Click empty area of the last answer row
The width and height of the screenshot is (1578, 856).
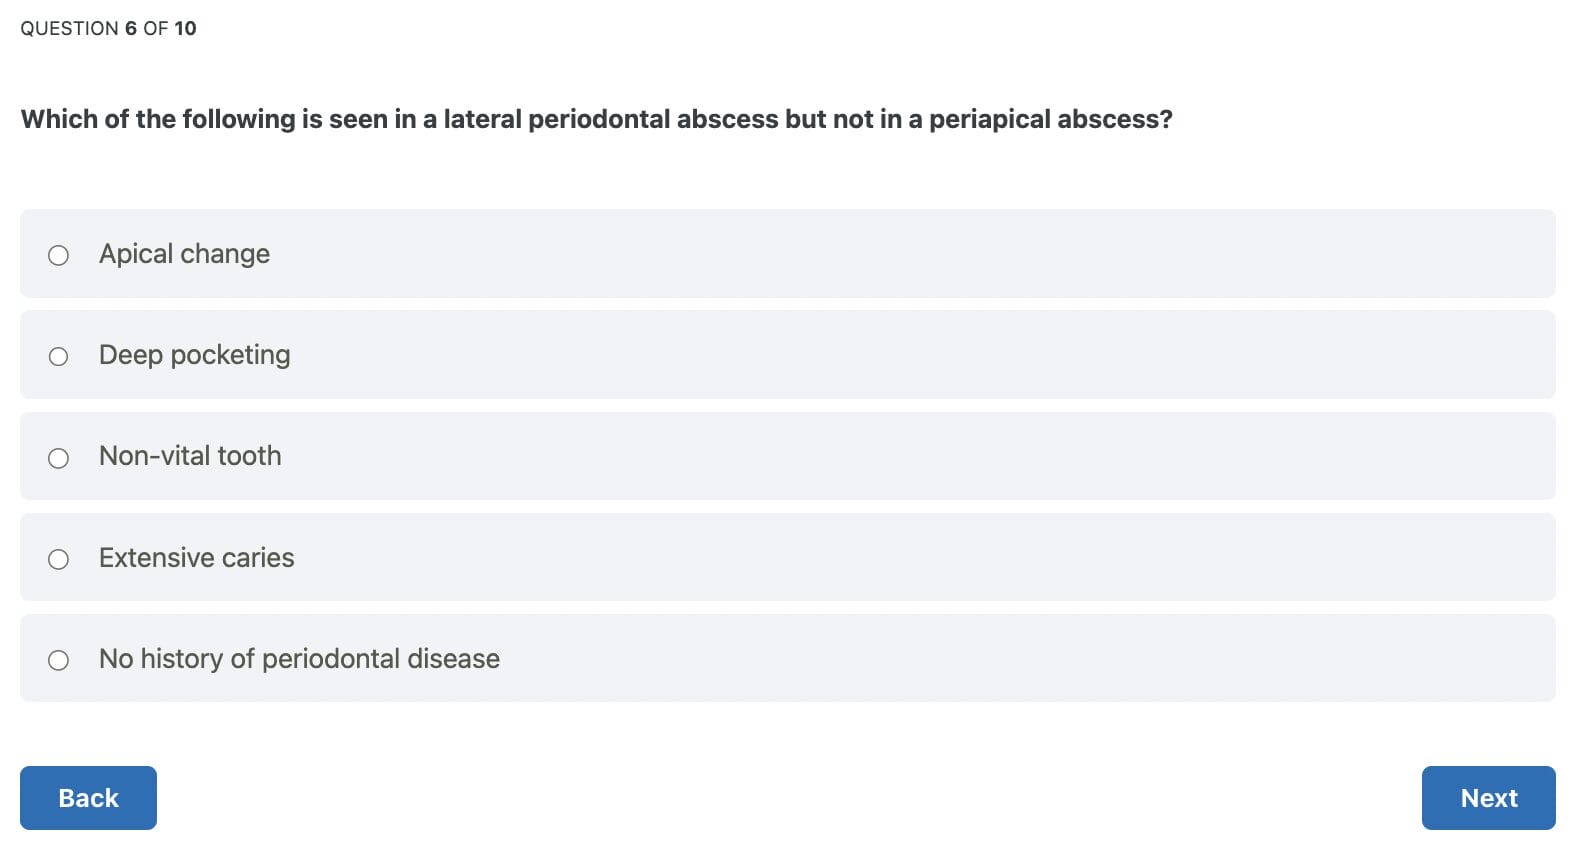[1000, 659]
